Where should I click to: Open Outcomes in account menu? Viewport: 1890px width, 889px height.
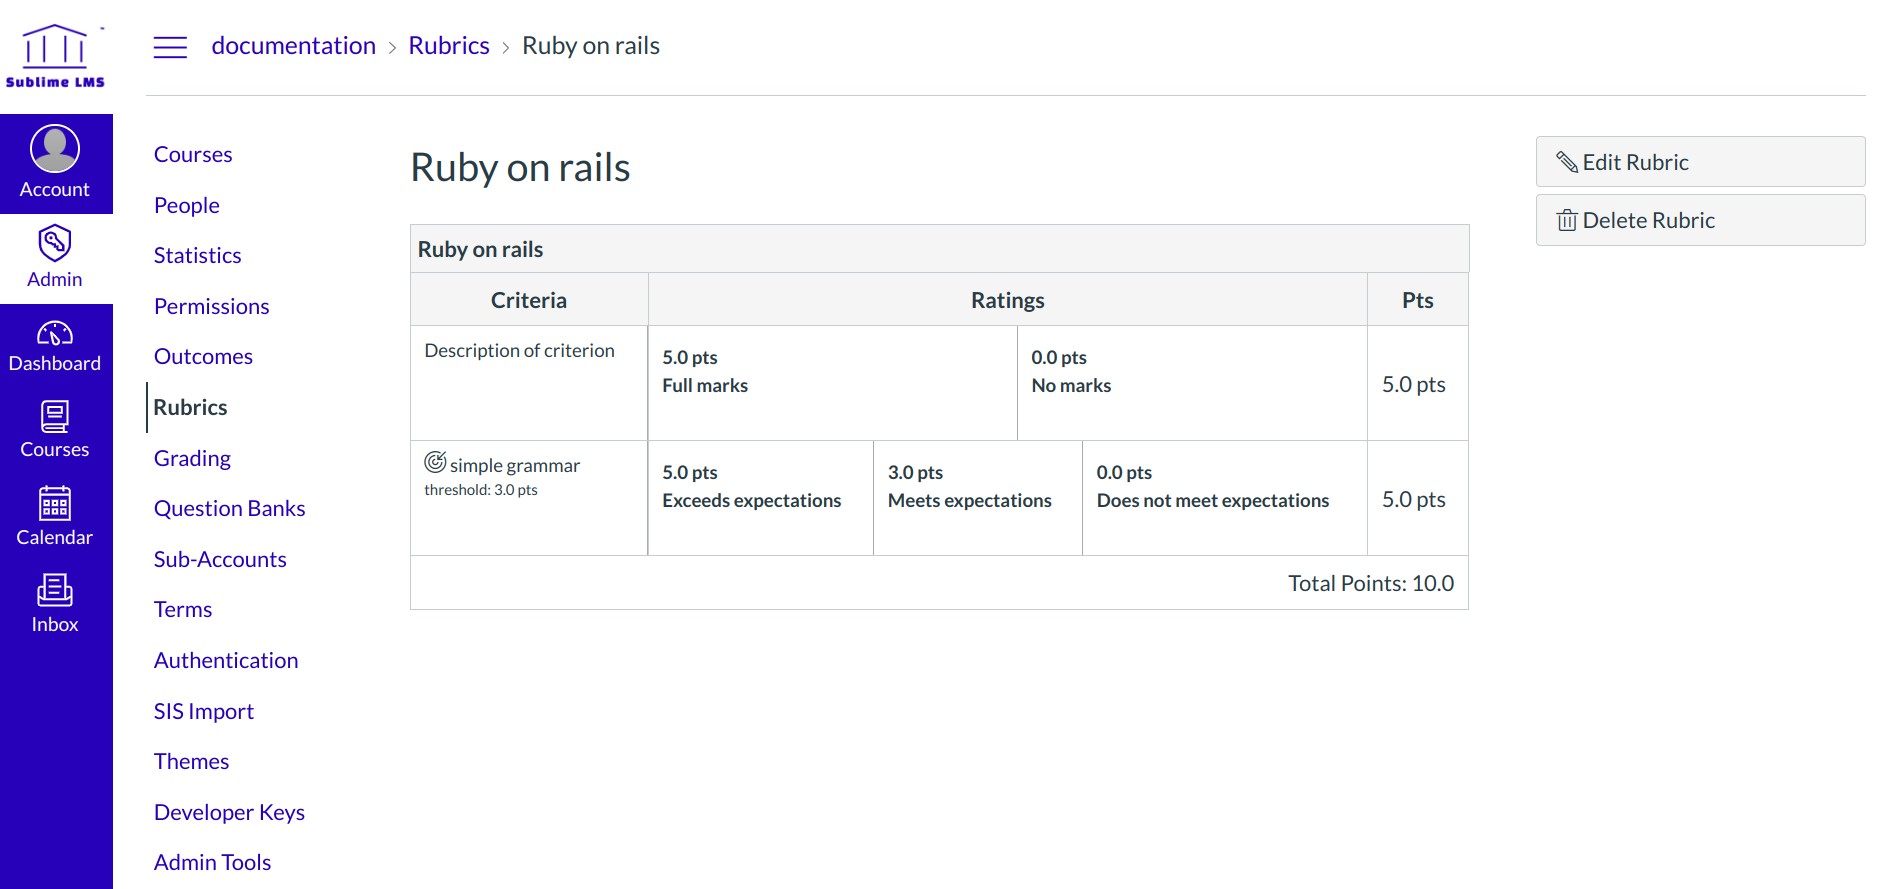point(203,356)
